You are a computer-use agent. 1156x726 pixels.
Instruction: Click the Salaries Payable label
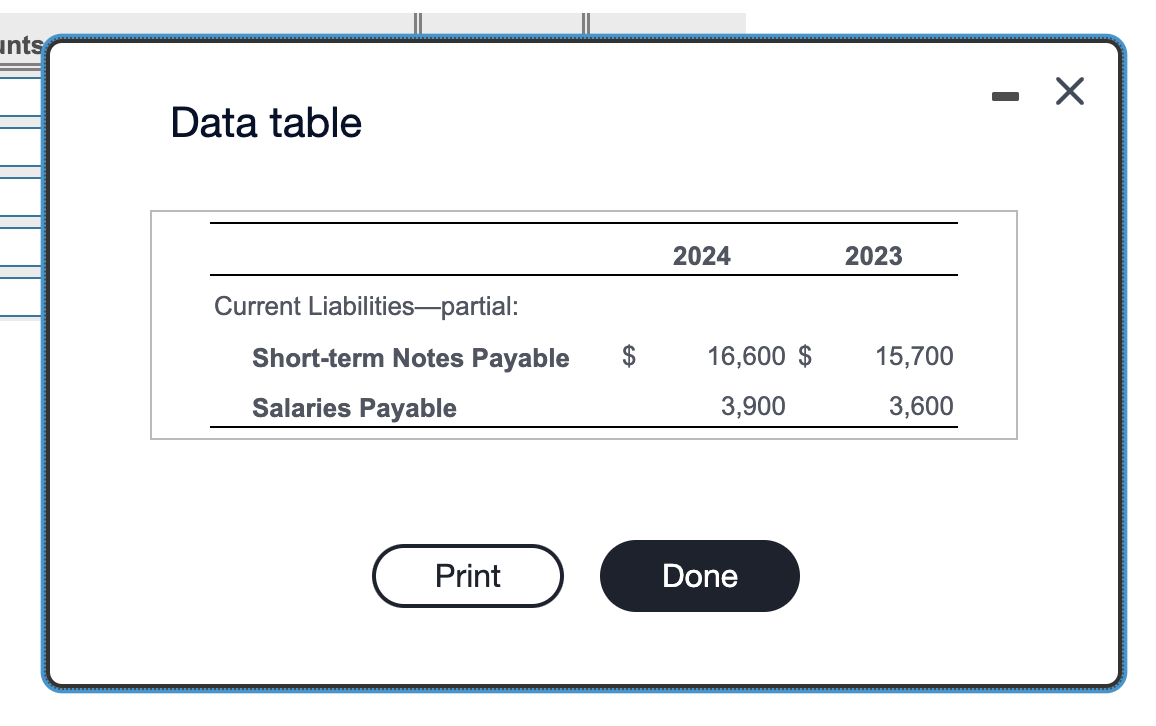(354, 408)
